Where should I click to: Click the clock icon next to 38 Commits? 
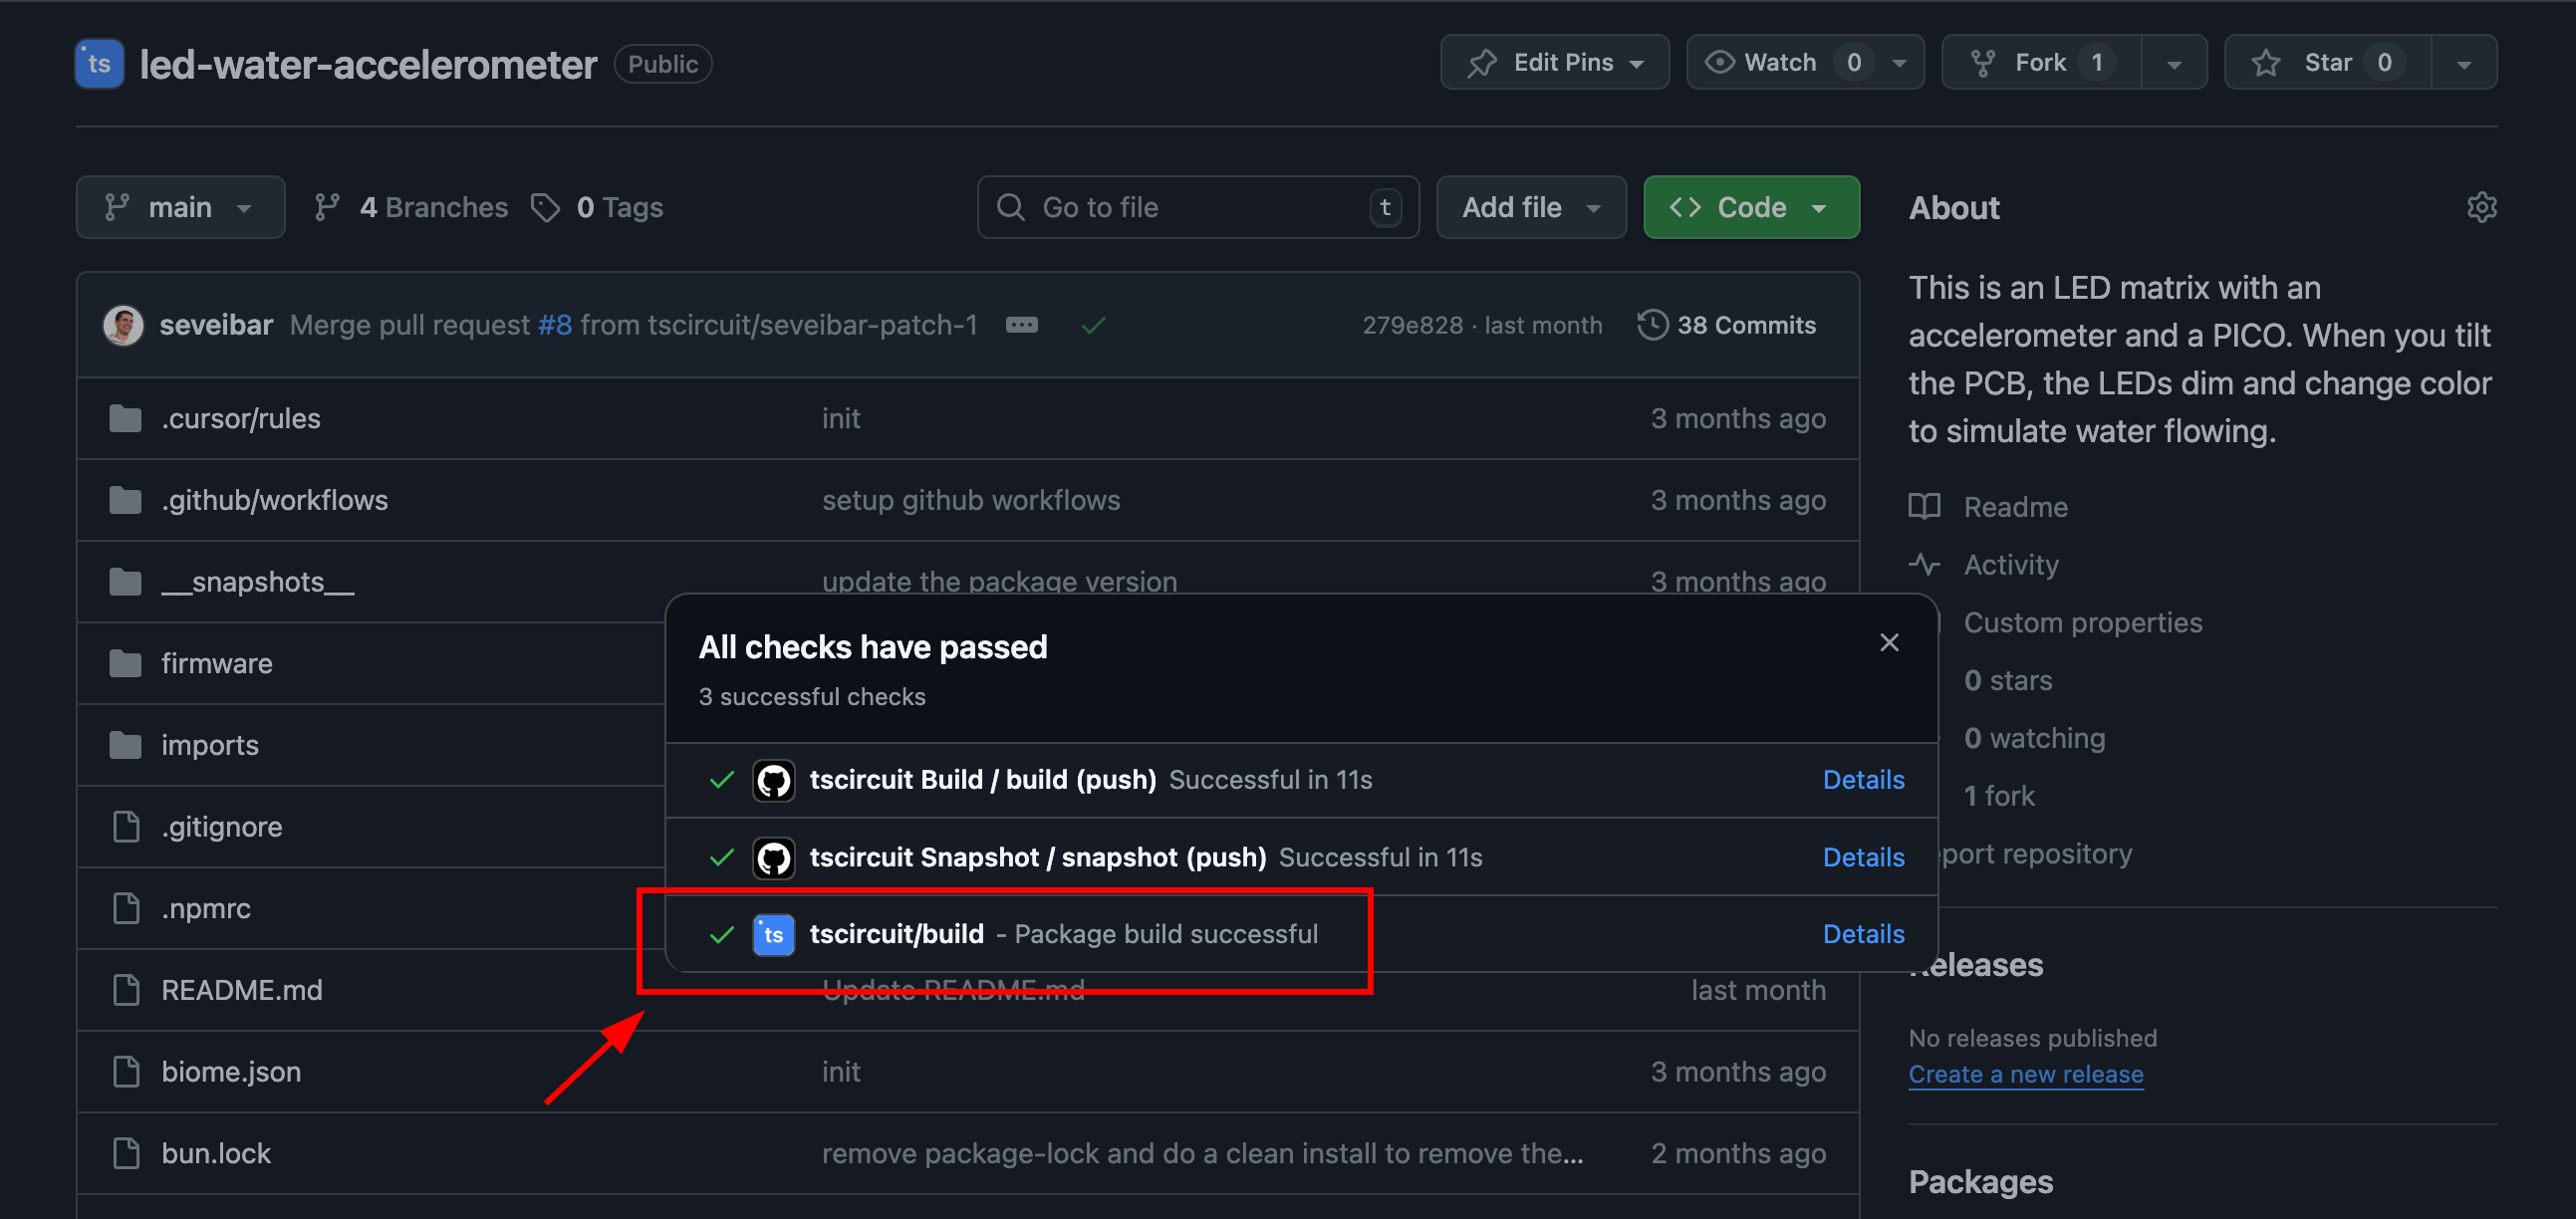[1651, 324]
